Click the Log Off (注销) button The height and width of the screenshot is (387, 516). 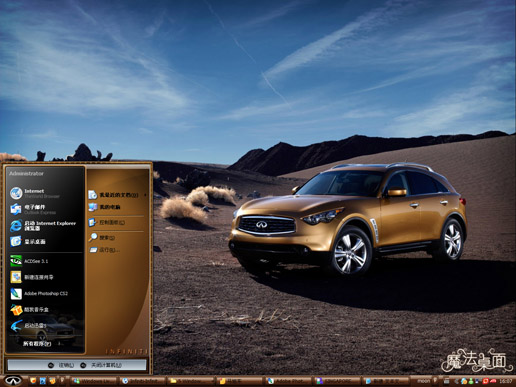[x=61, y=365]
